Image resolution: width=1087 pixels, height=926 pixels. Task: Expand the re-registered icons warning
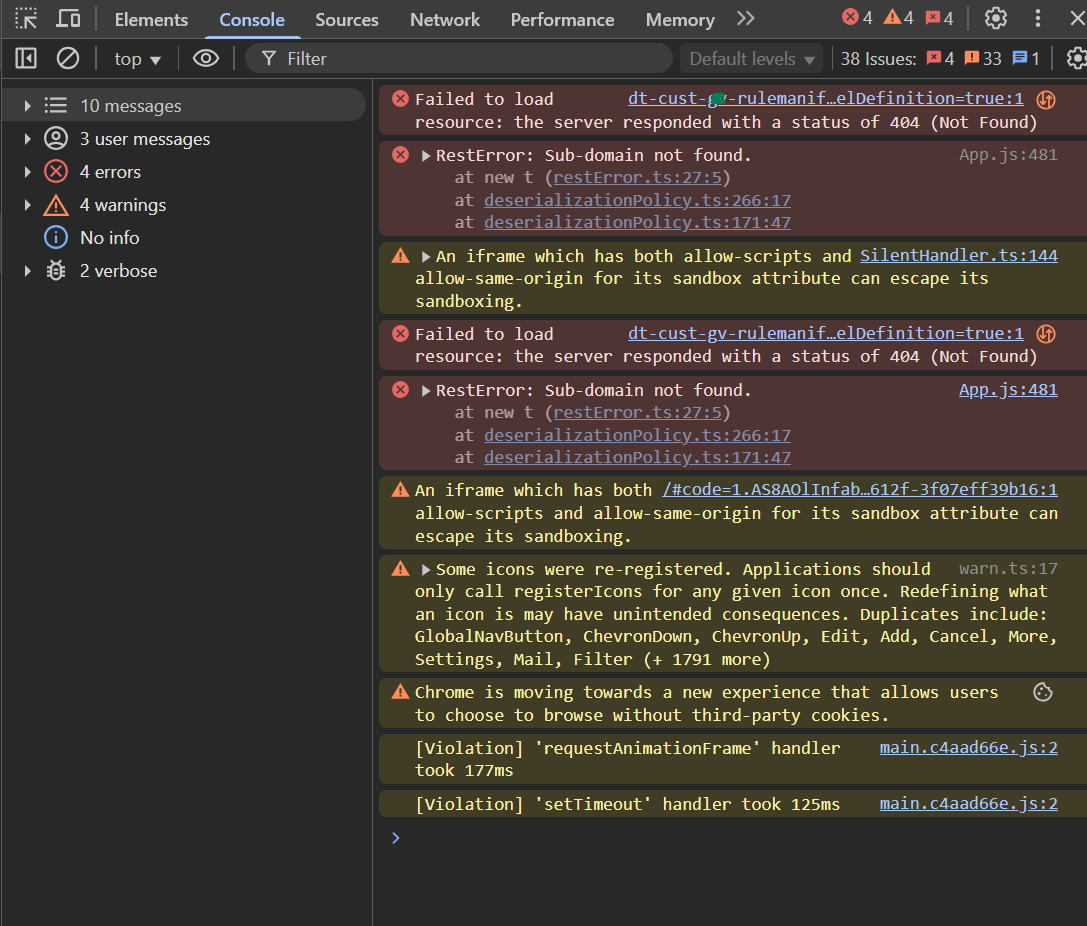(x=426, y=570)
